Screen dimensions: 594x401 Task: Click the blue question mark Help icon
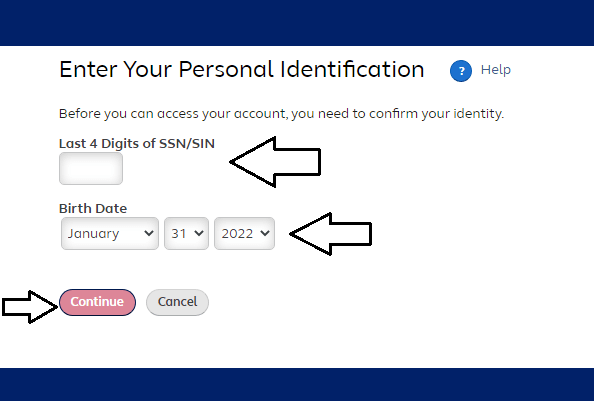(x=461, y=71)
